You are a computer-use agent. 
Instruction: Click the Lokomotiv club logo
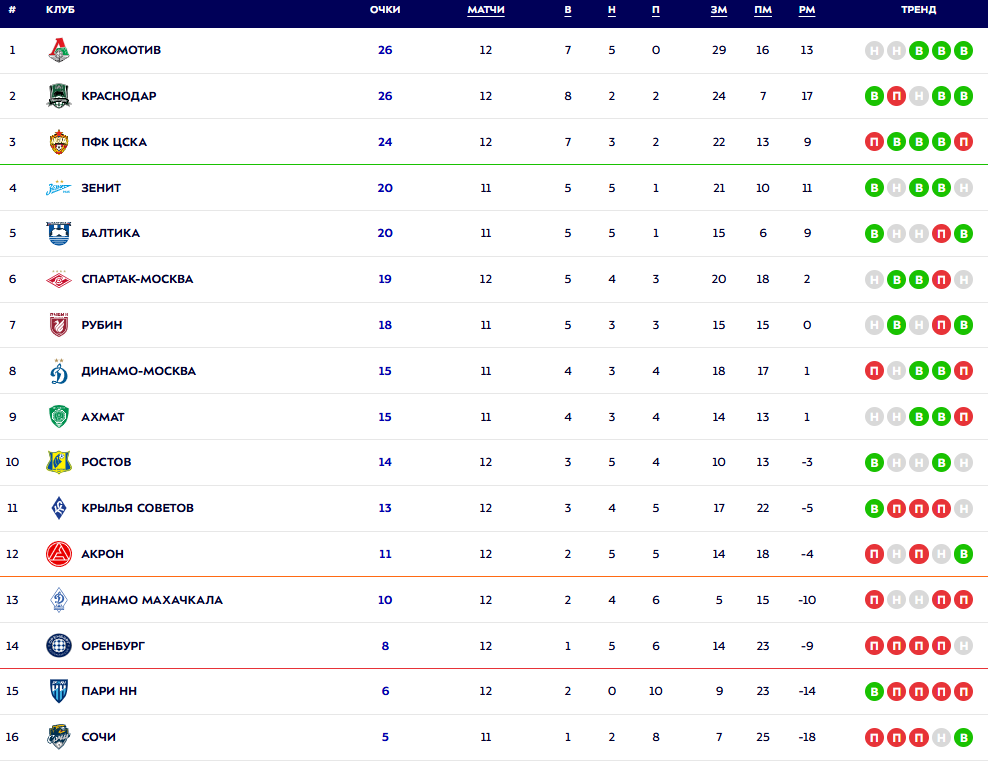point(60,50)
